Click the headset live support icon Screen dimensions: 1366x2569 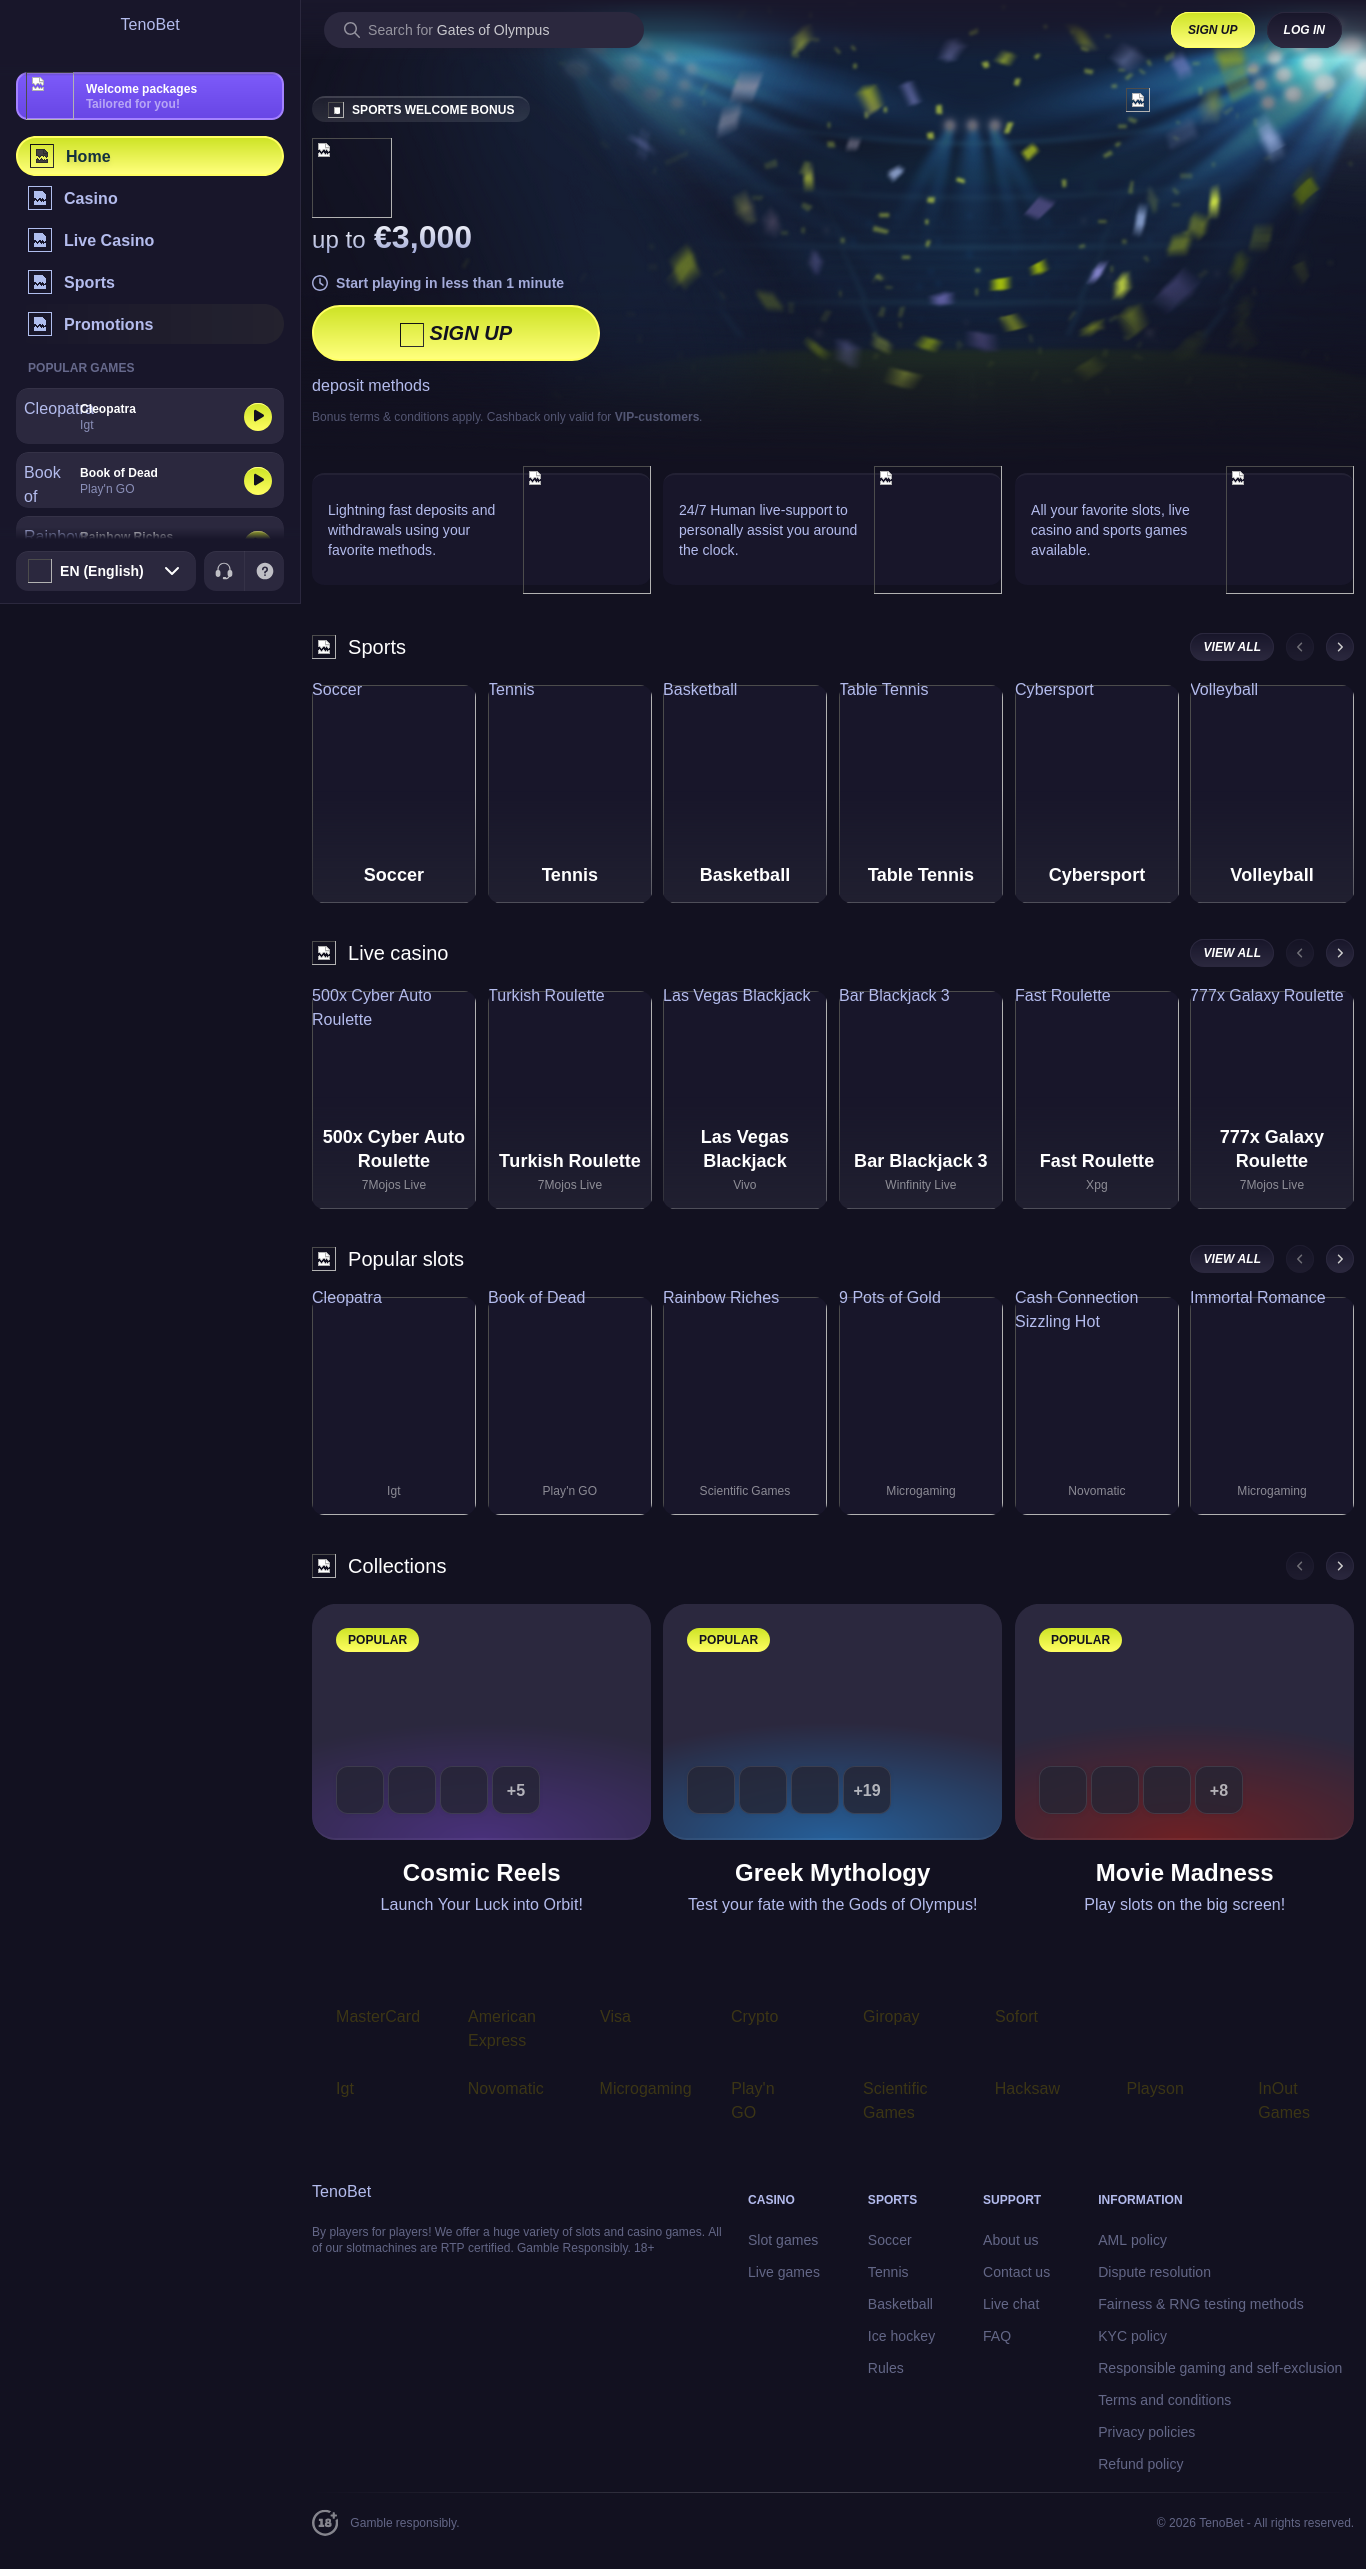224,571
